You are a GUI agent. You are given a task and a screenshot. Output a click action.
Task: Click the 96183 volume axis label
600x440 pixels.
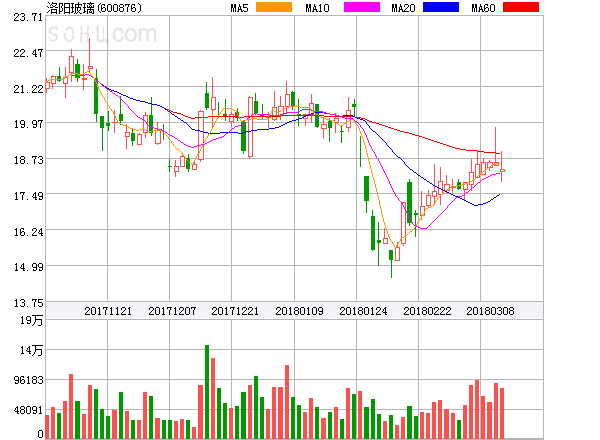click(x=28, y=380)
